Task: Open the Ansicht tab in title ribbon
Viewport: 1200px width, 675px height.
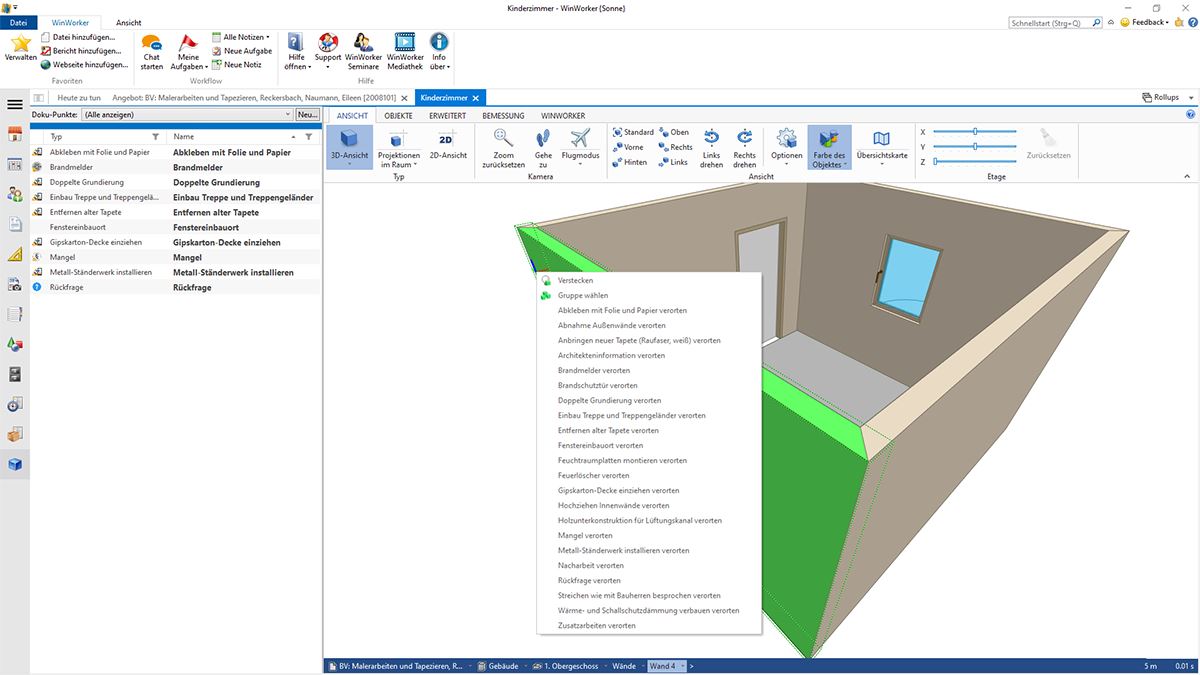Action: click(x=128, y=22)
